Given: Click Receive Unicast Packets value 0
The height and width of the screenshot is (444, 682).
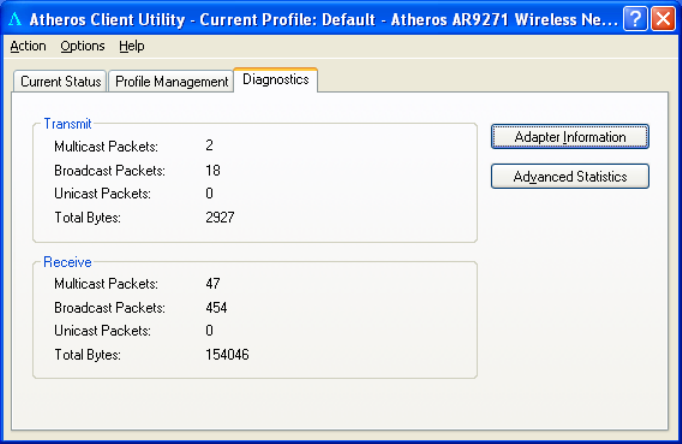Looking at the screenshot, I should tap(209, 330).
